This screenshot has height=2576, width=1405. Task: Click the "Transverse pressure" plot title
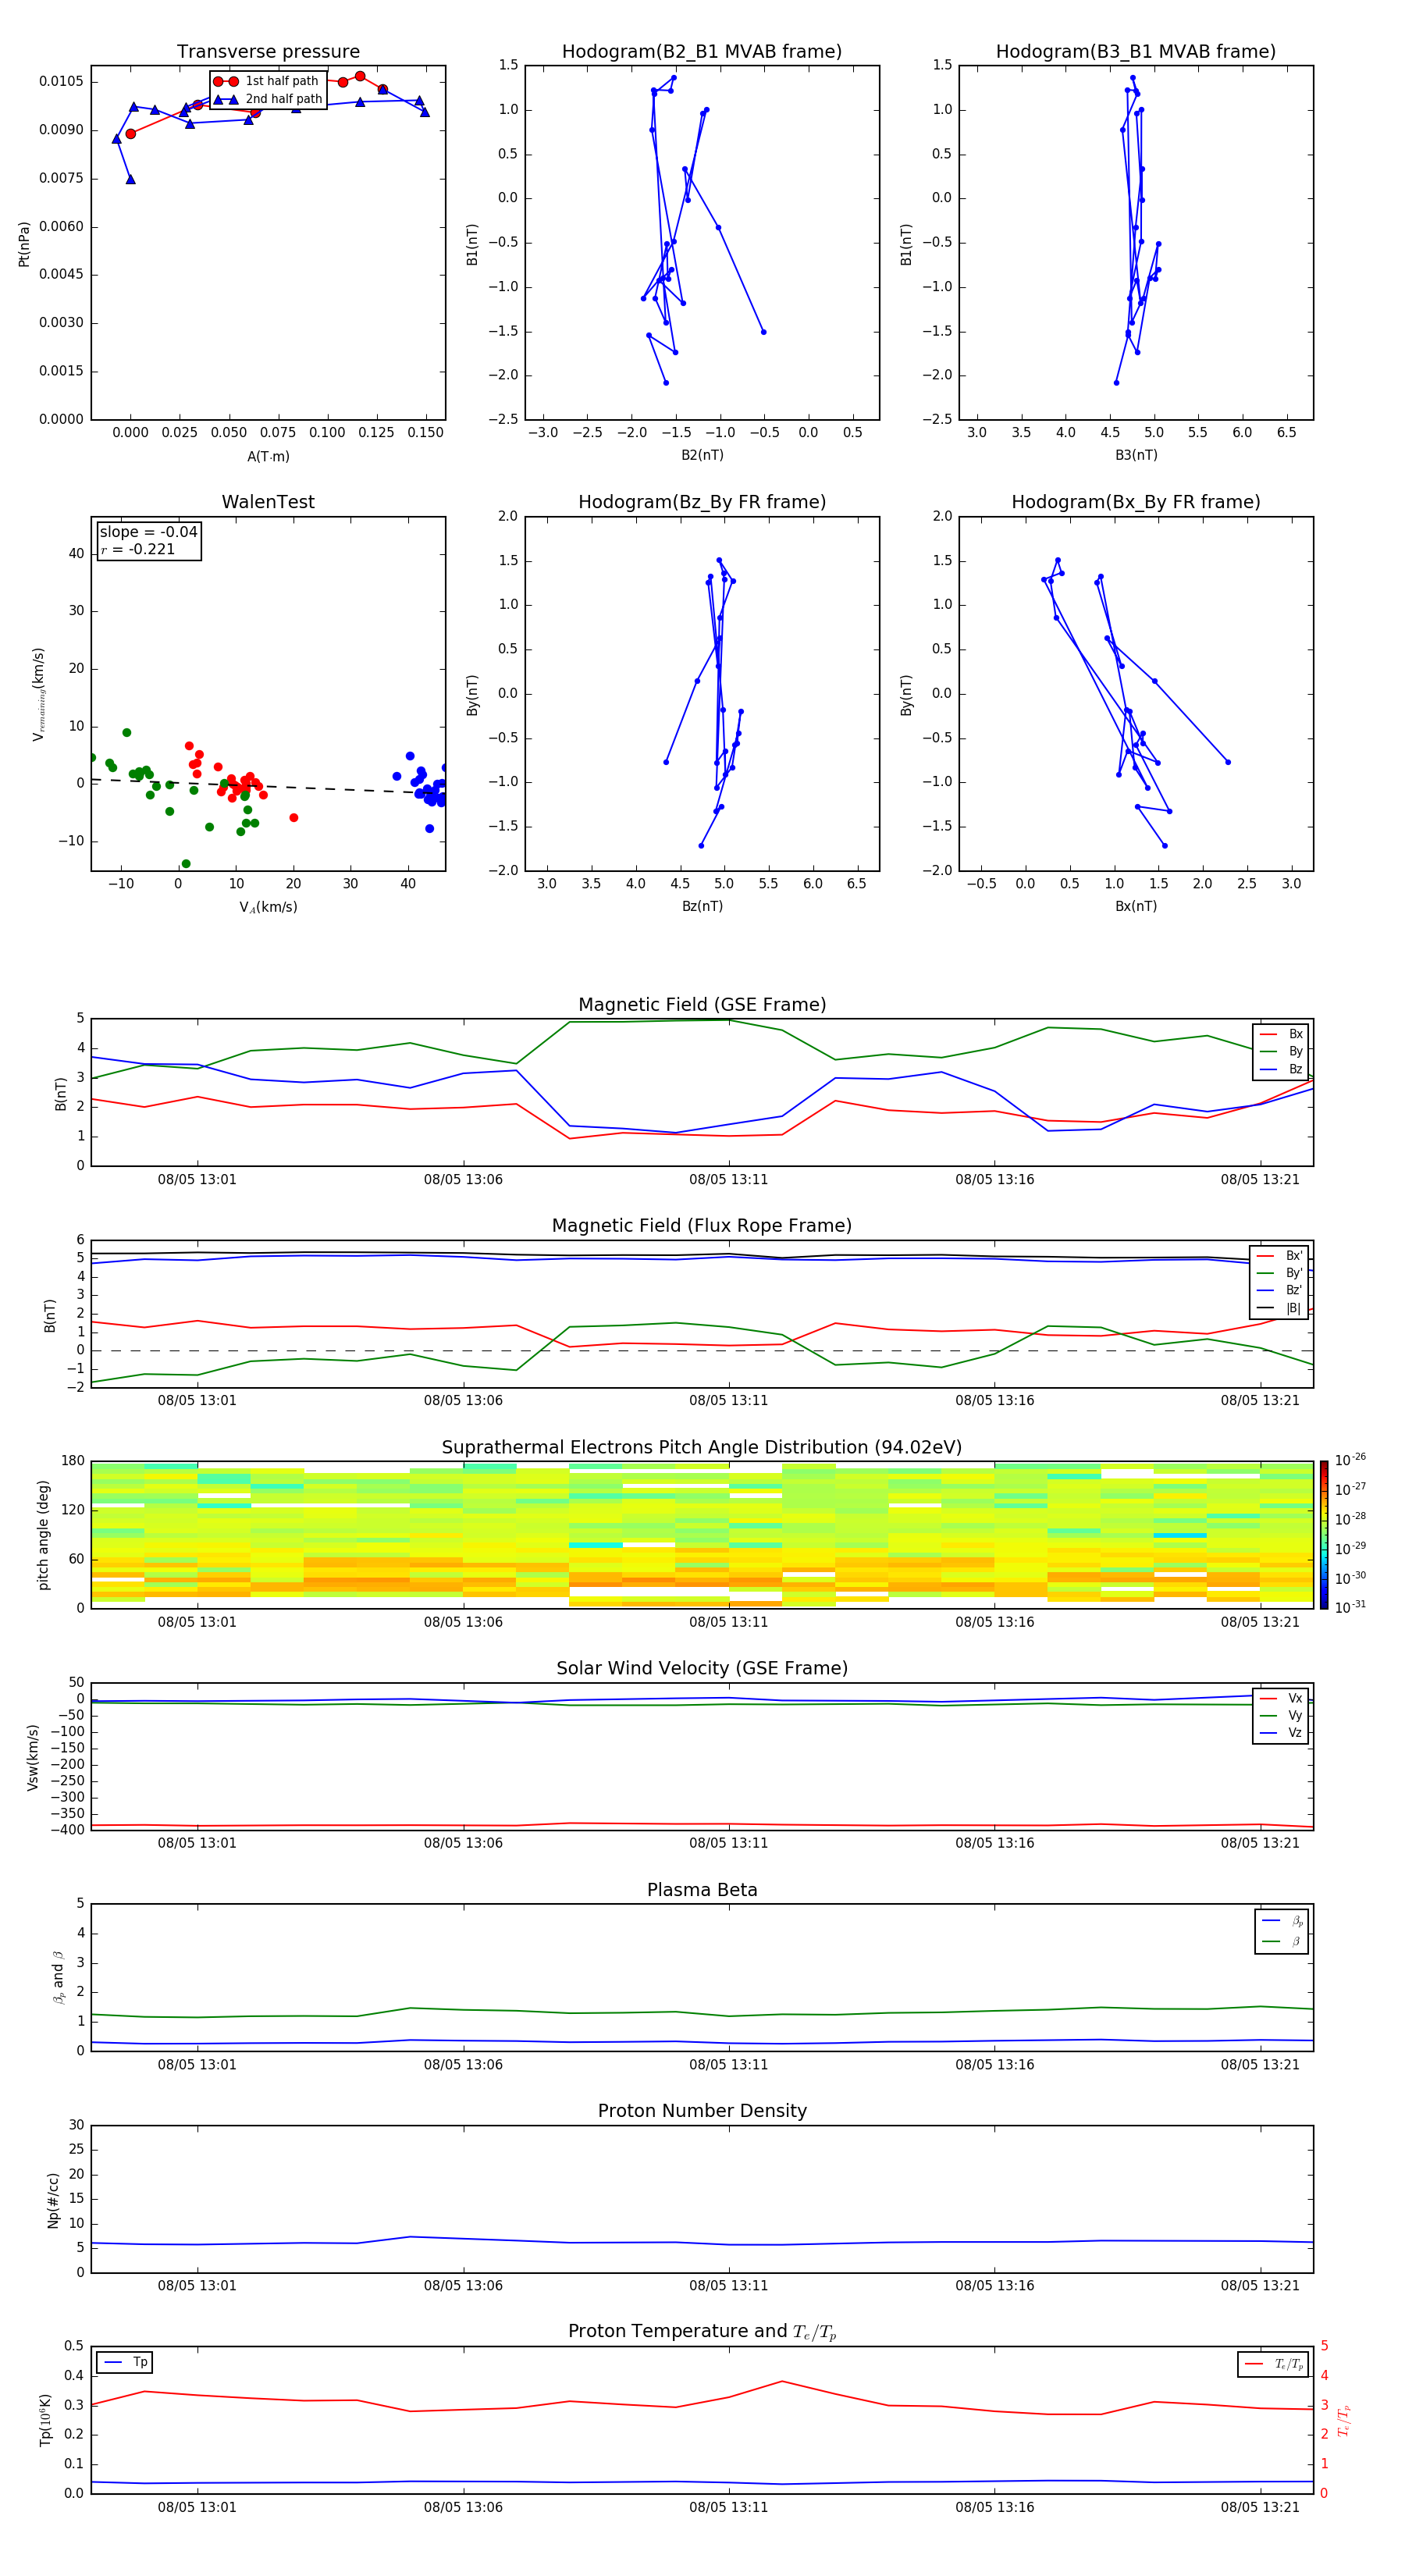[x=268, y=52]
